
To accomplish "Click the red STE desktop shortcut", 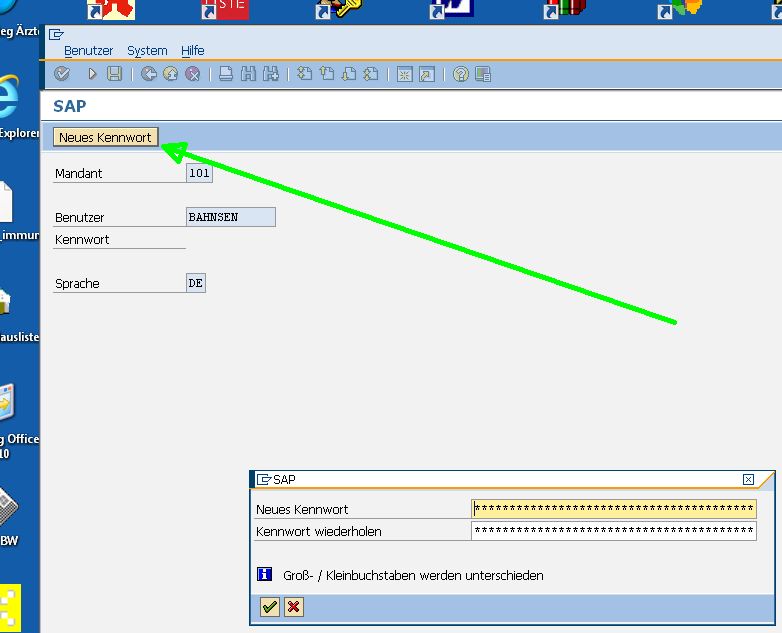I will click(x=225, y=9).
